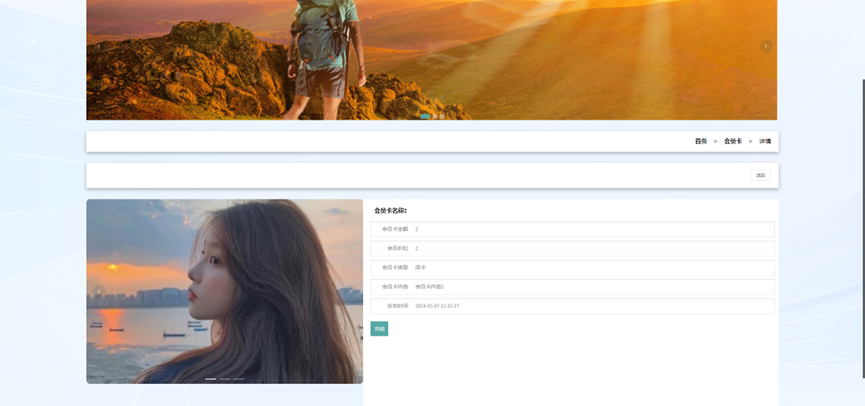This screenshot has height=406, width=865.
Task: Click the 会员卡内容2 content value
Action: pos(430,287)
